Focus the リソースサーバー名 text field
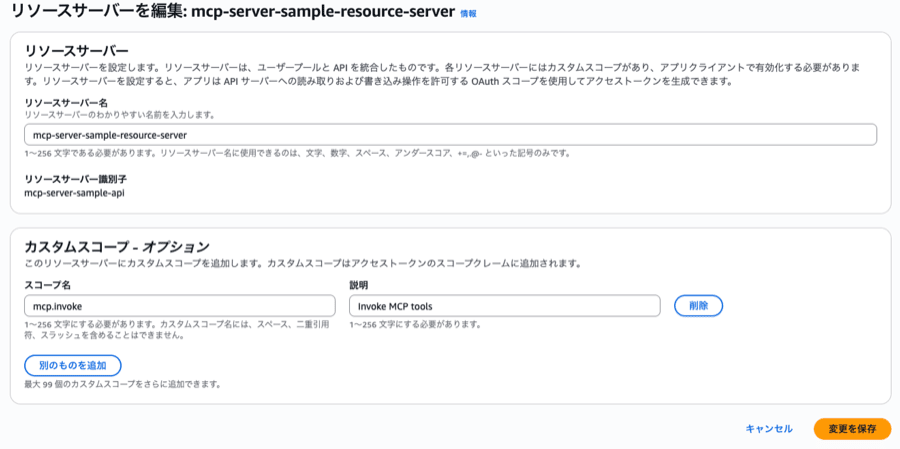900x449 pixels. (450, 134)
